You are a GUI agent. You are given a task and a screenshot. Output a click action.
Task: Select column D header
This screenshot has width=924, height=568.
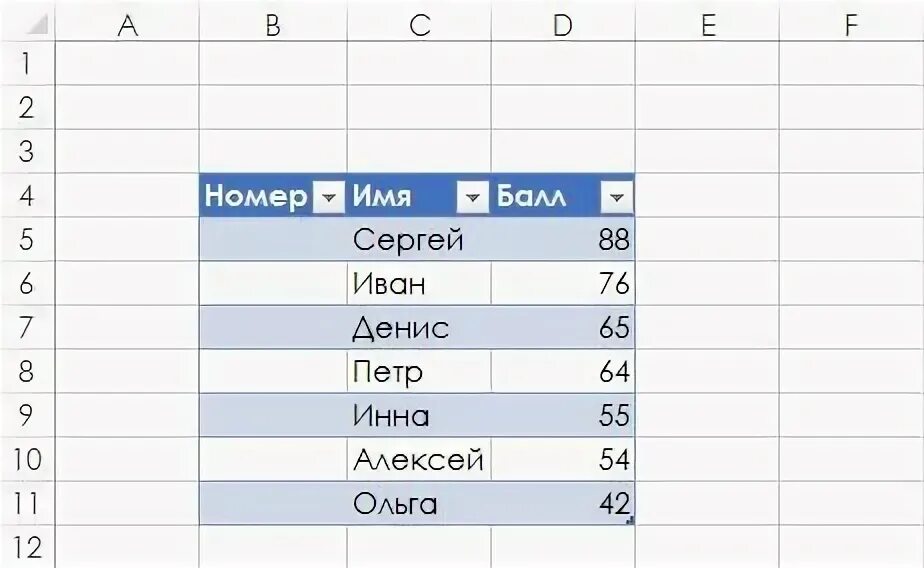[563, 25]
